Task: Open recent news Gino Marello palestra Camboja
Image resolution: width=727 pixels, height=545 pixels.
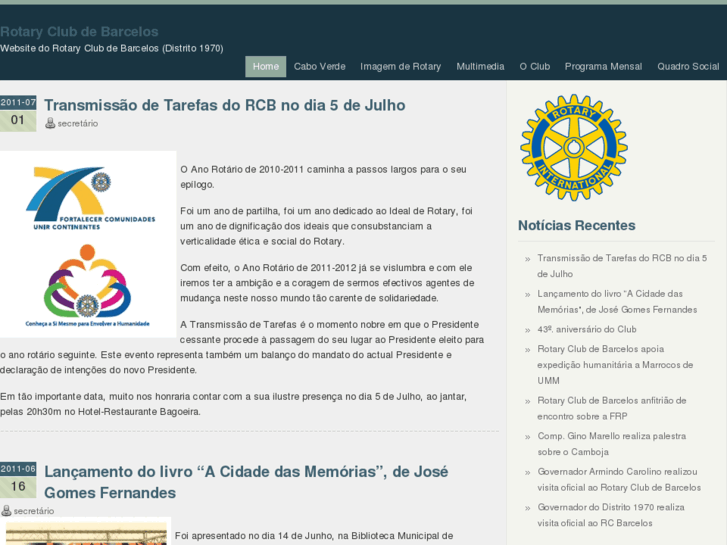Action: (x=612, y=444)
